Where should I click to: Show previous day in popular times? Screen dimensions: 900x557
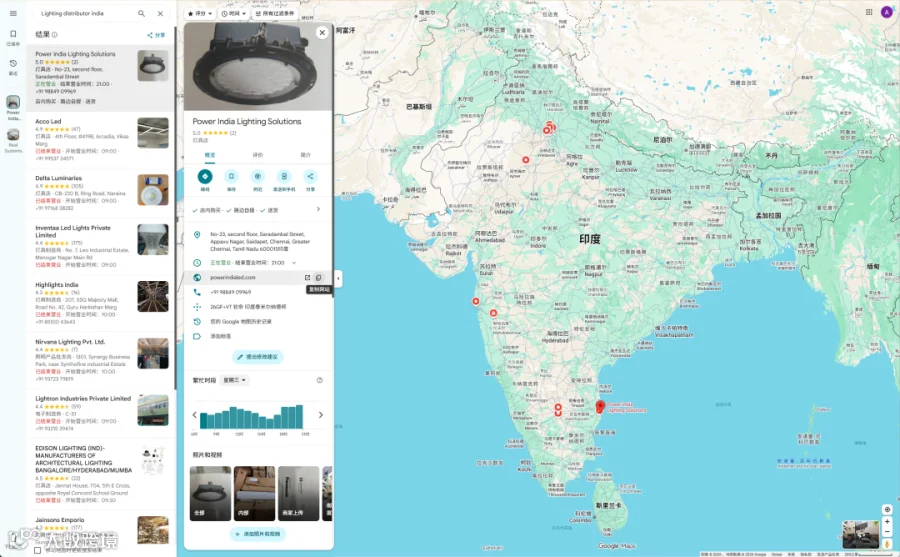click(195, 415)
